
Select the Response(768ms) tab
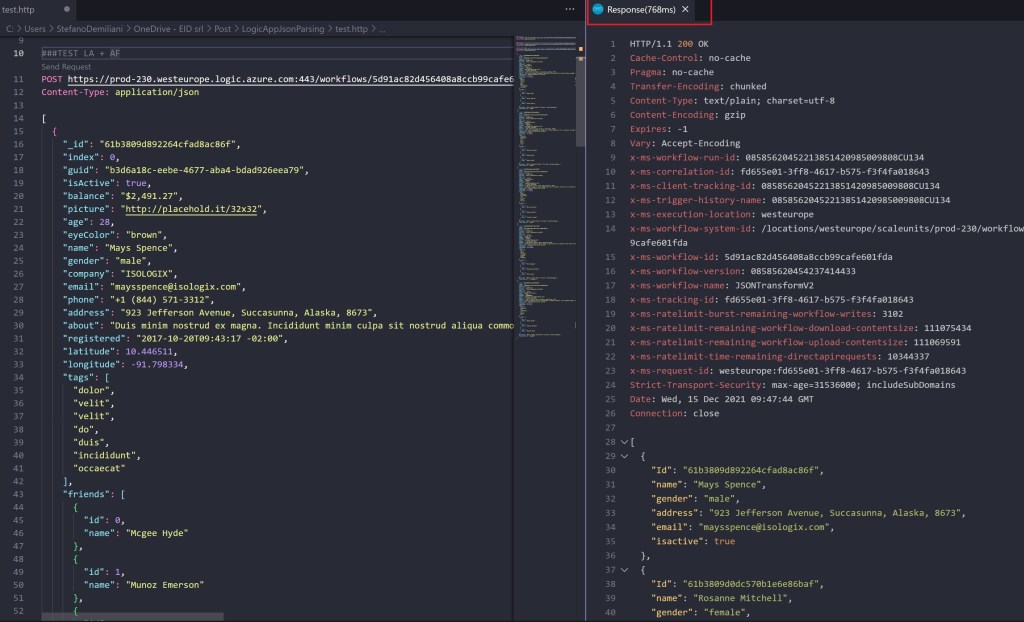(x=640, y=10)
